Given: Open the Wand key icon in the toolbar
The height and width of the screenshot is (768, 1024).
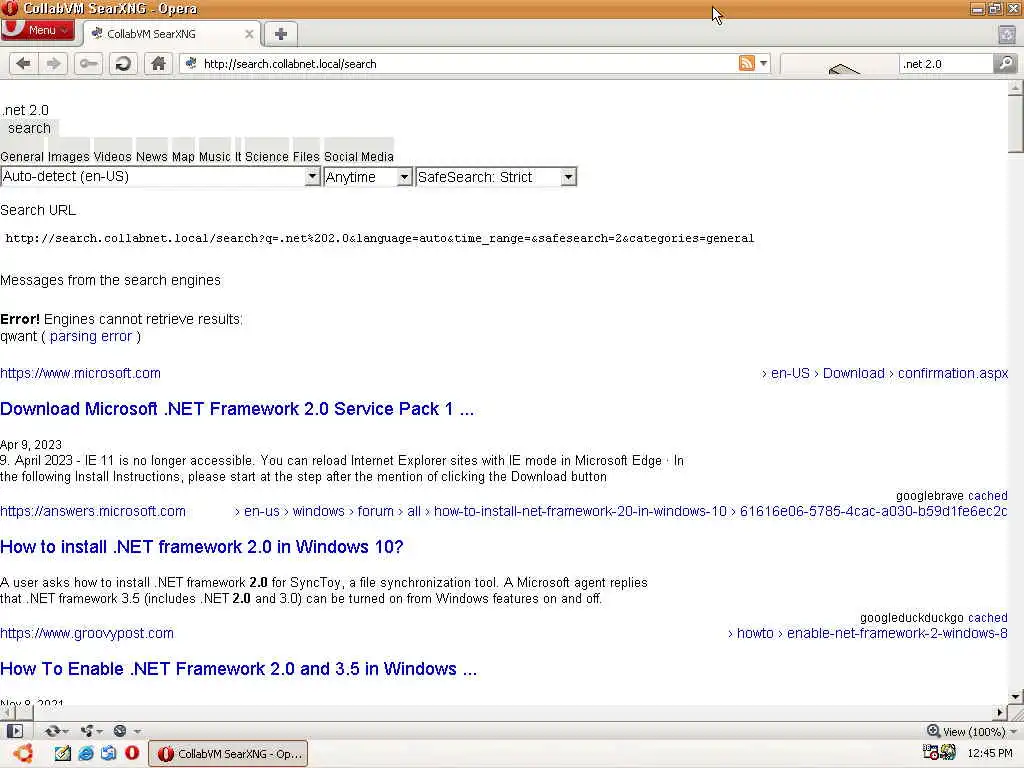Looking at the screenshot, I should (88, 63).
